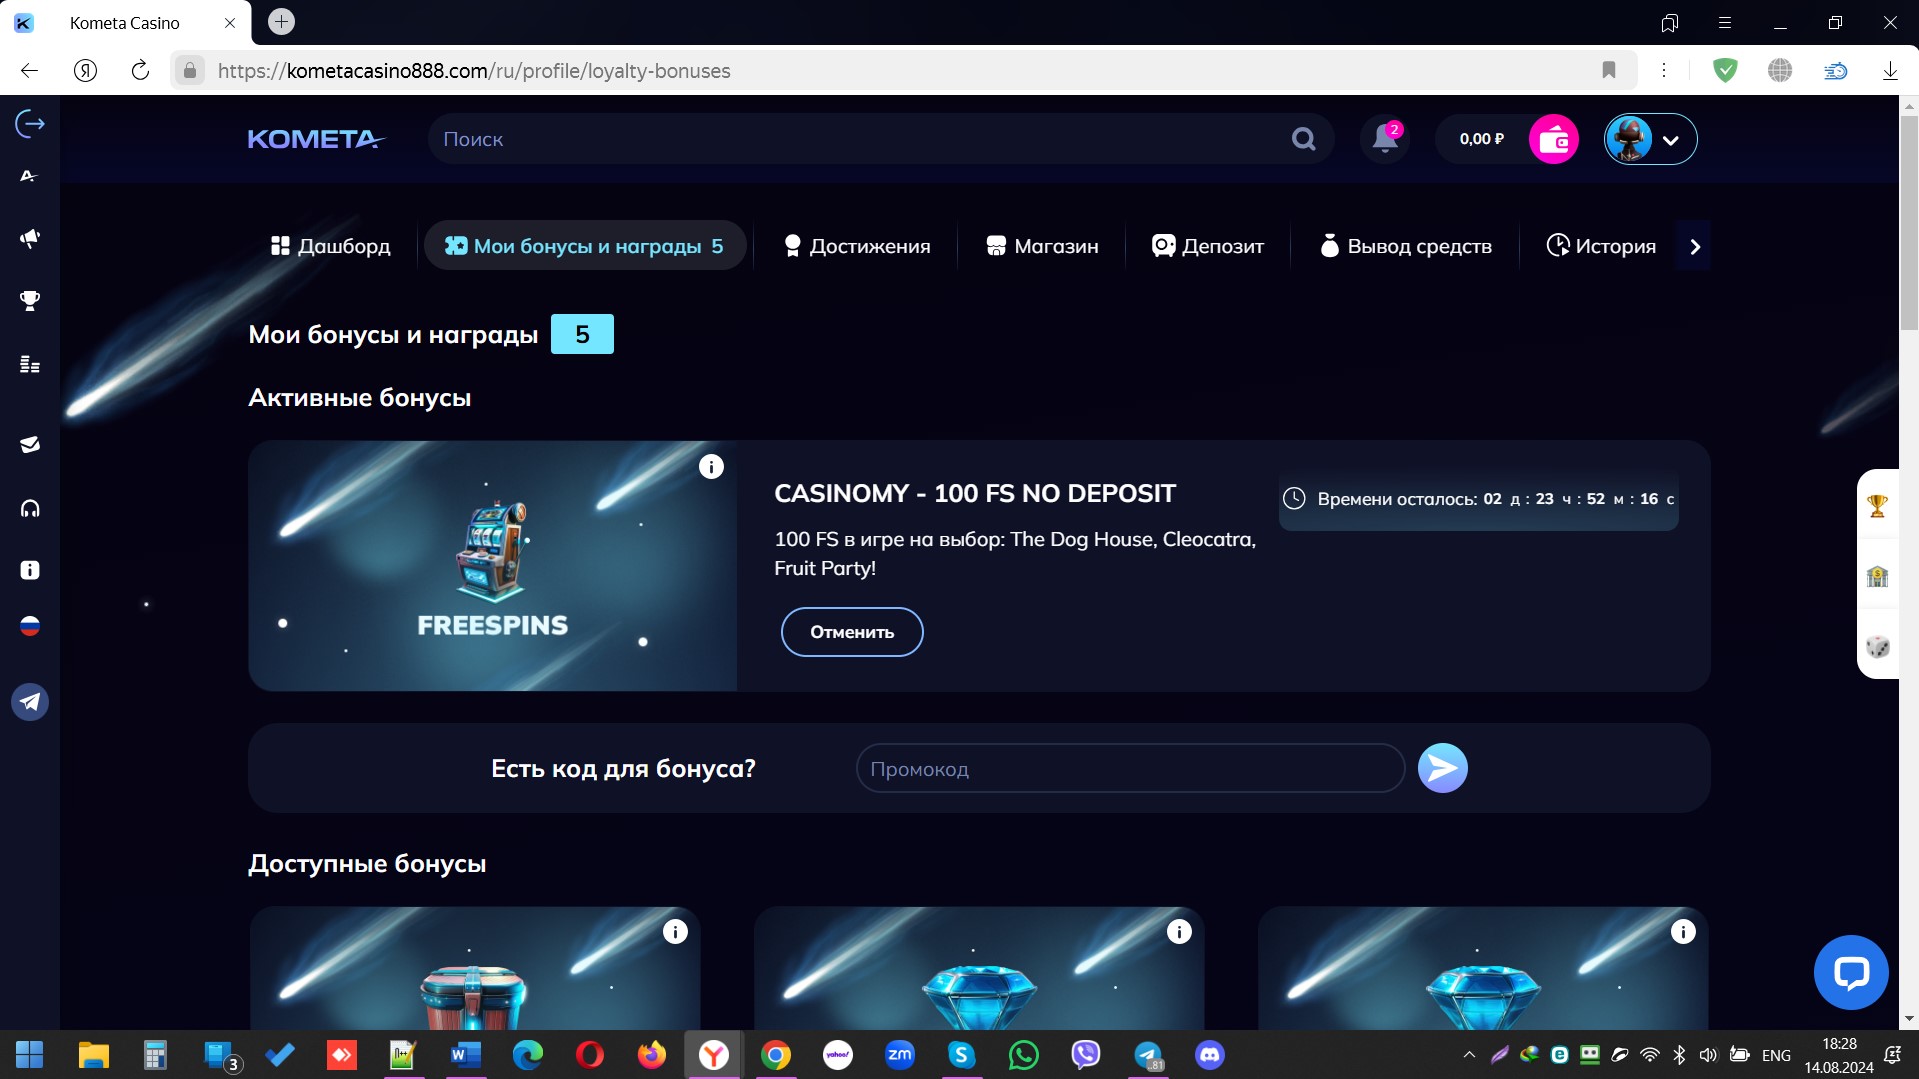The width and height of the screenshot is (1919, 1079).
Task: Click the dice icon on right panel
Action: 1877,646
